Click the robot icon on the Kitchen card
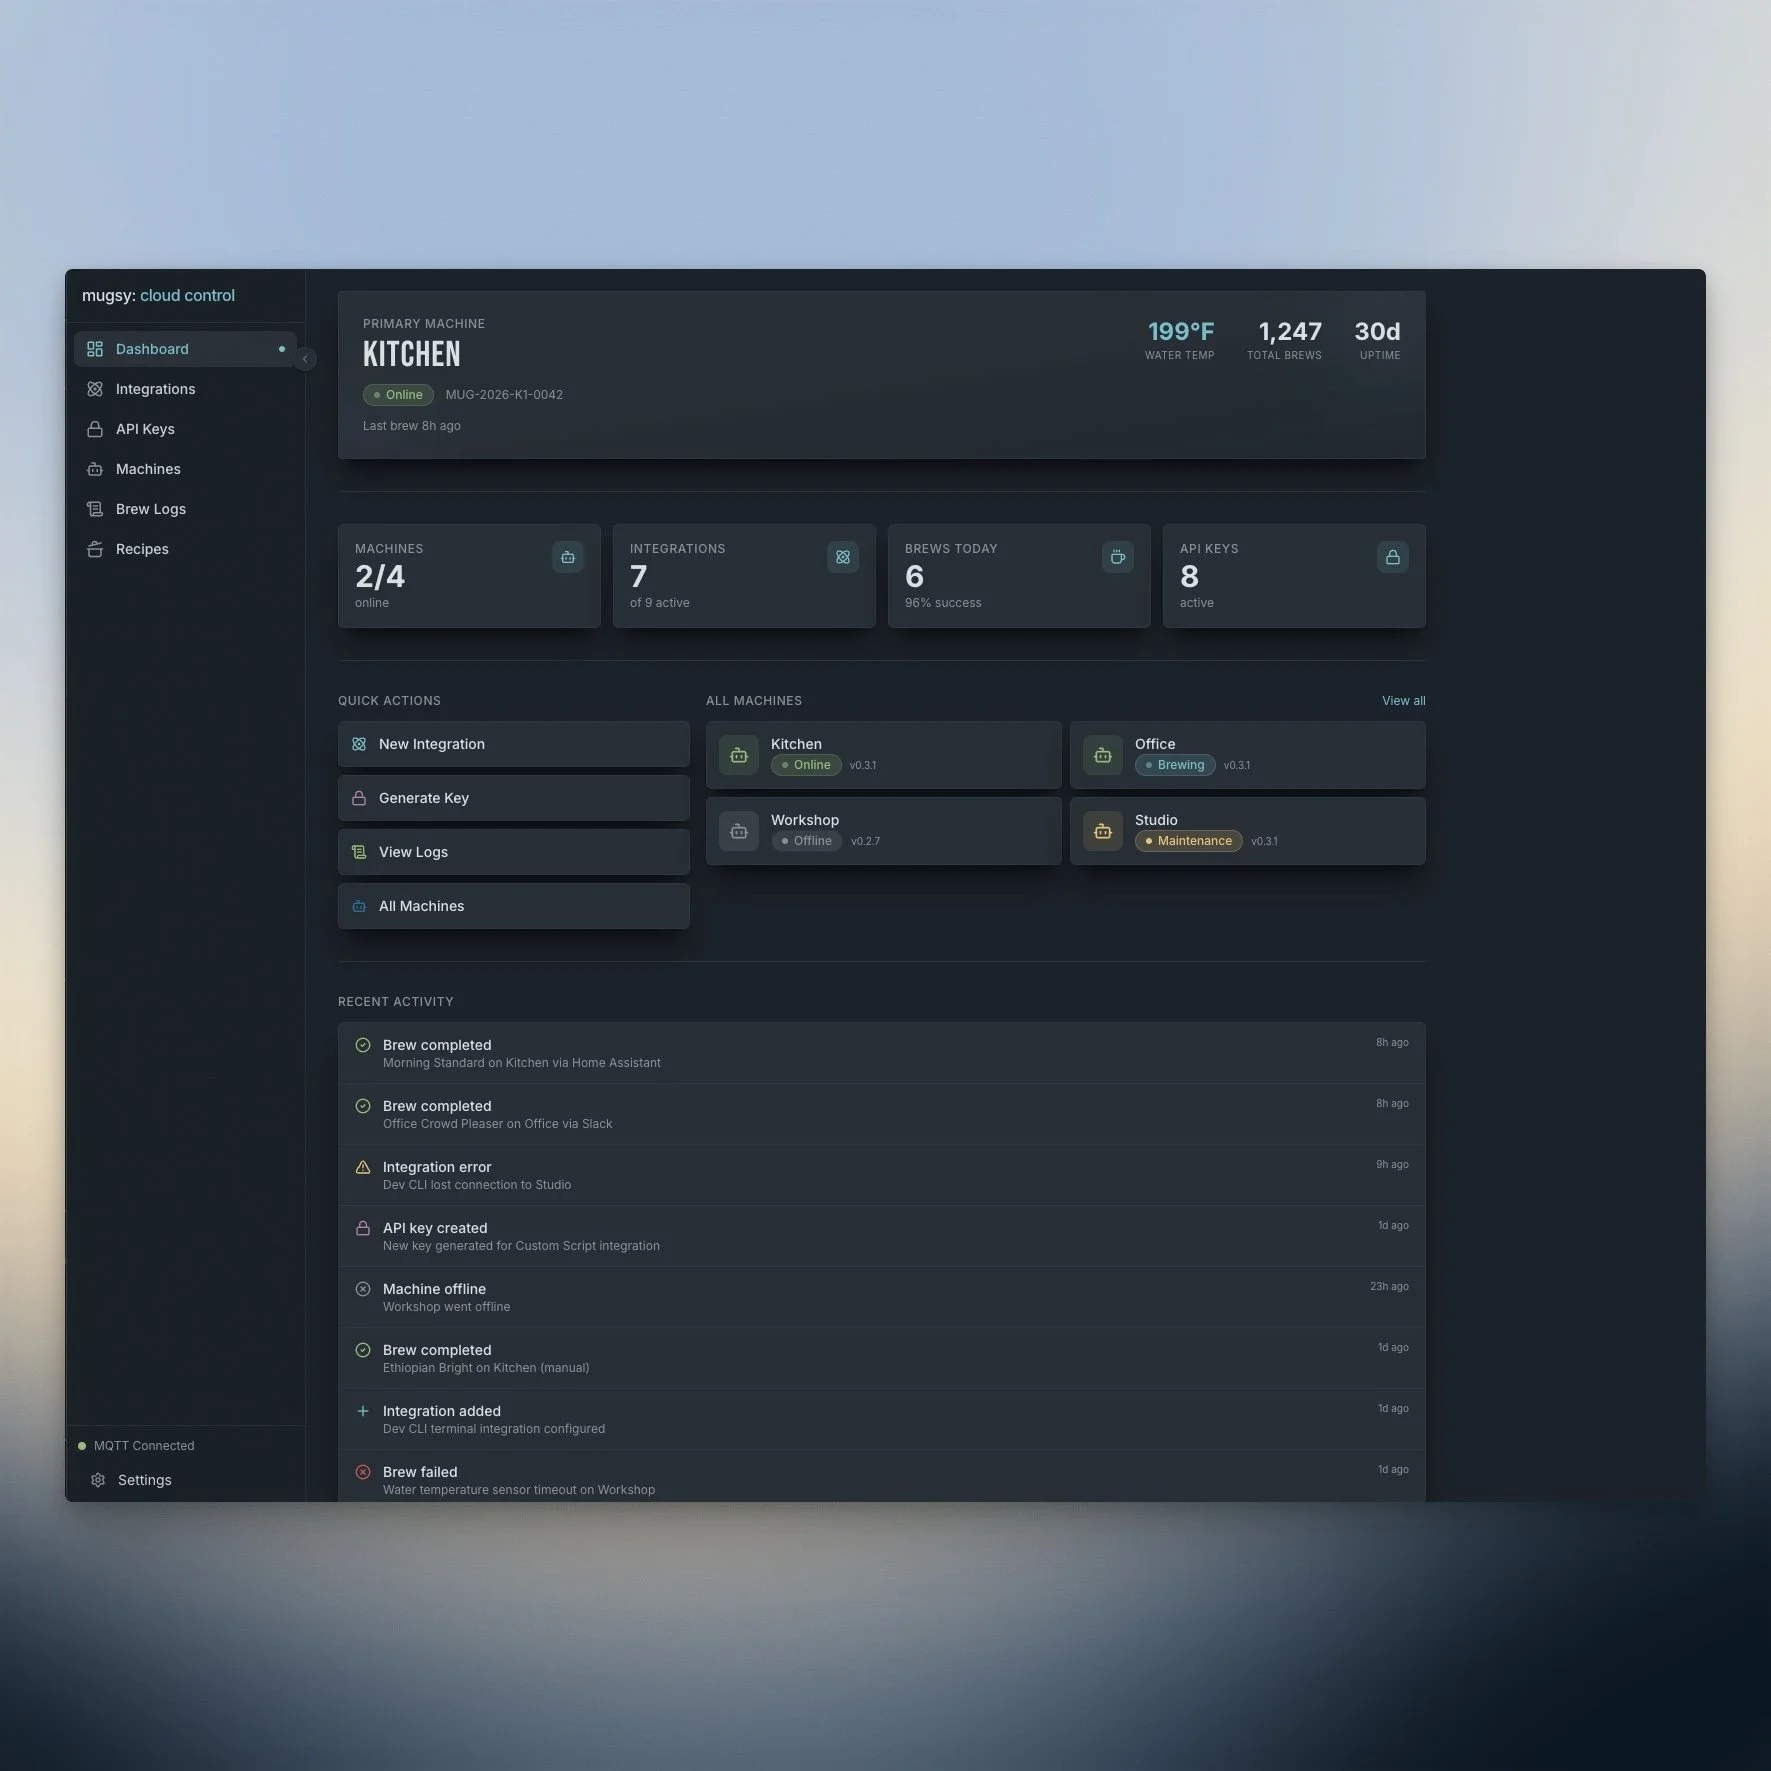 point(738,755)
